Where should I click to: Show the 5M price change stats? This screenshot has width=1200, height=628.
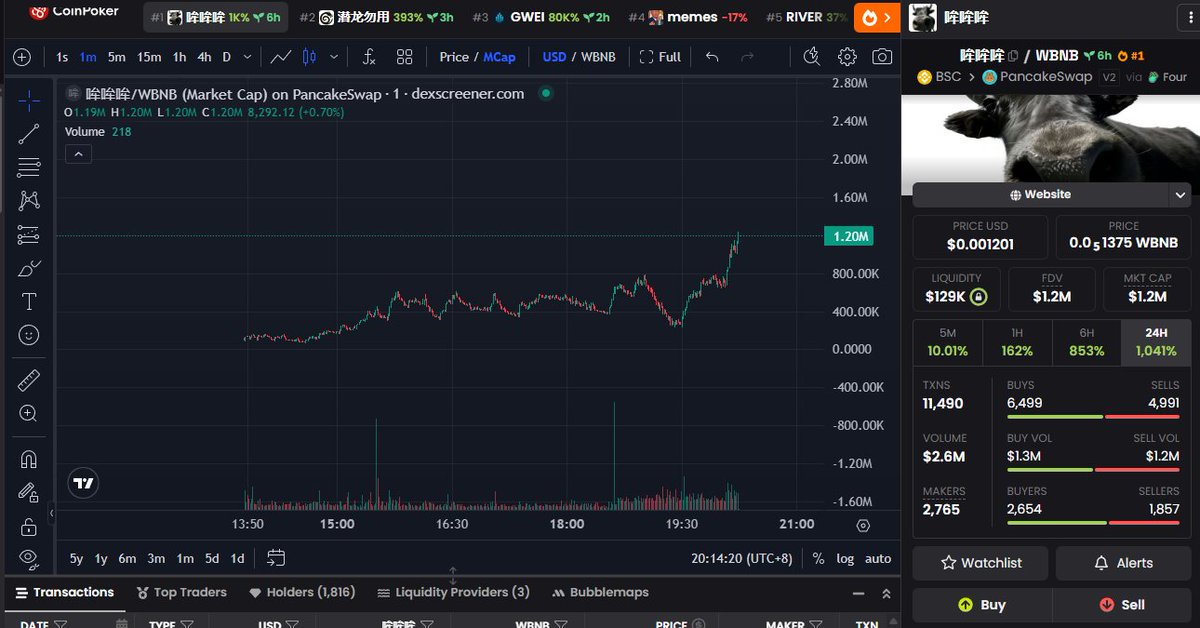pyautogui.click(x=948, y=341)
